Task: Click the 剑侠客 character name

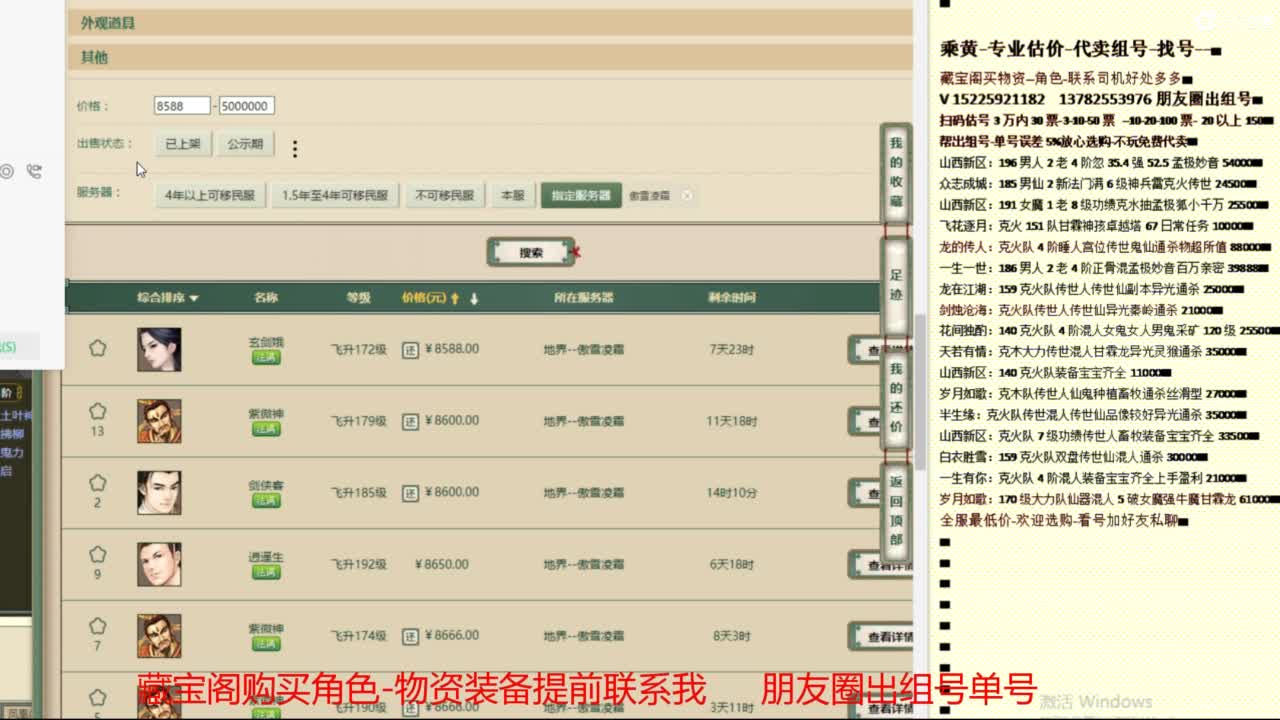Action: pyautogui.click(x=266, y=485)
